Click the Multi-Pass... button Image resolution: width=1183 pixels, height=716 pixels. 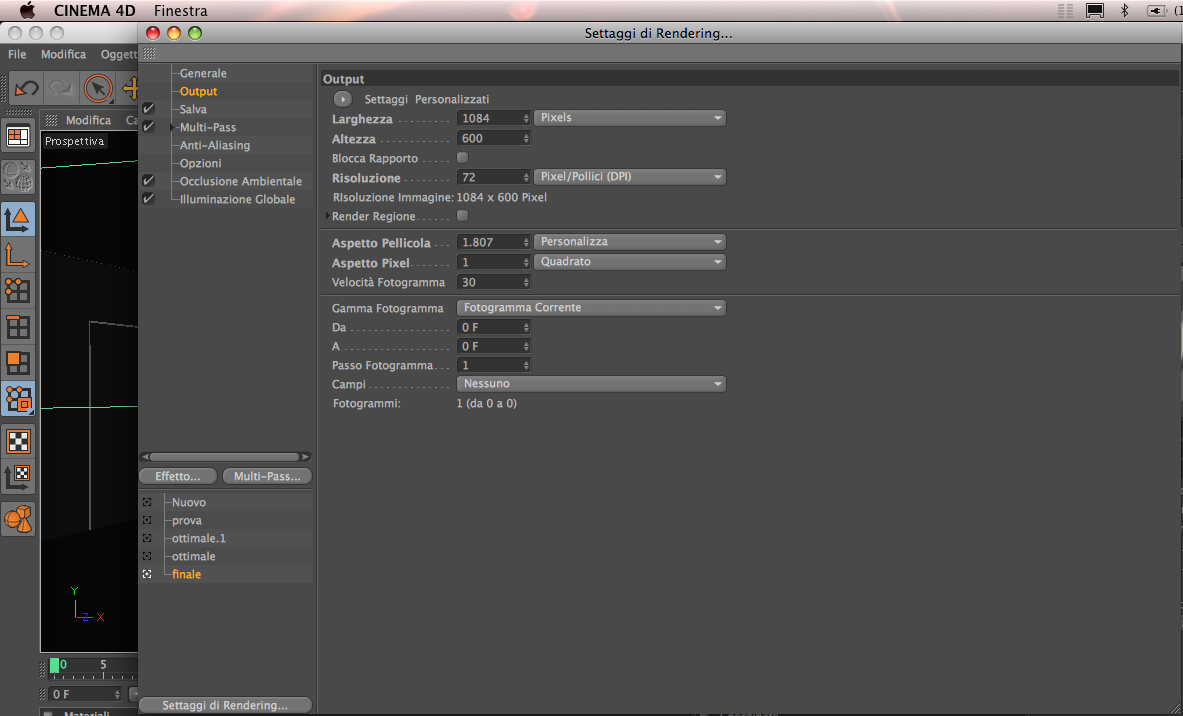pyautogui.click(x=267, y=476)
